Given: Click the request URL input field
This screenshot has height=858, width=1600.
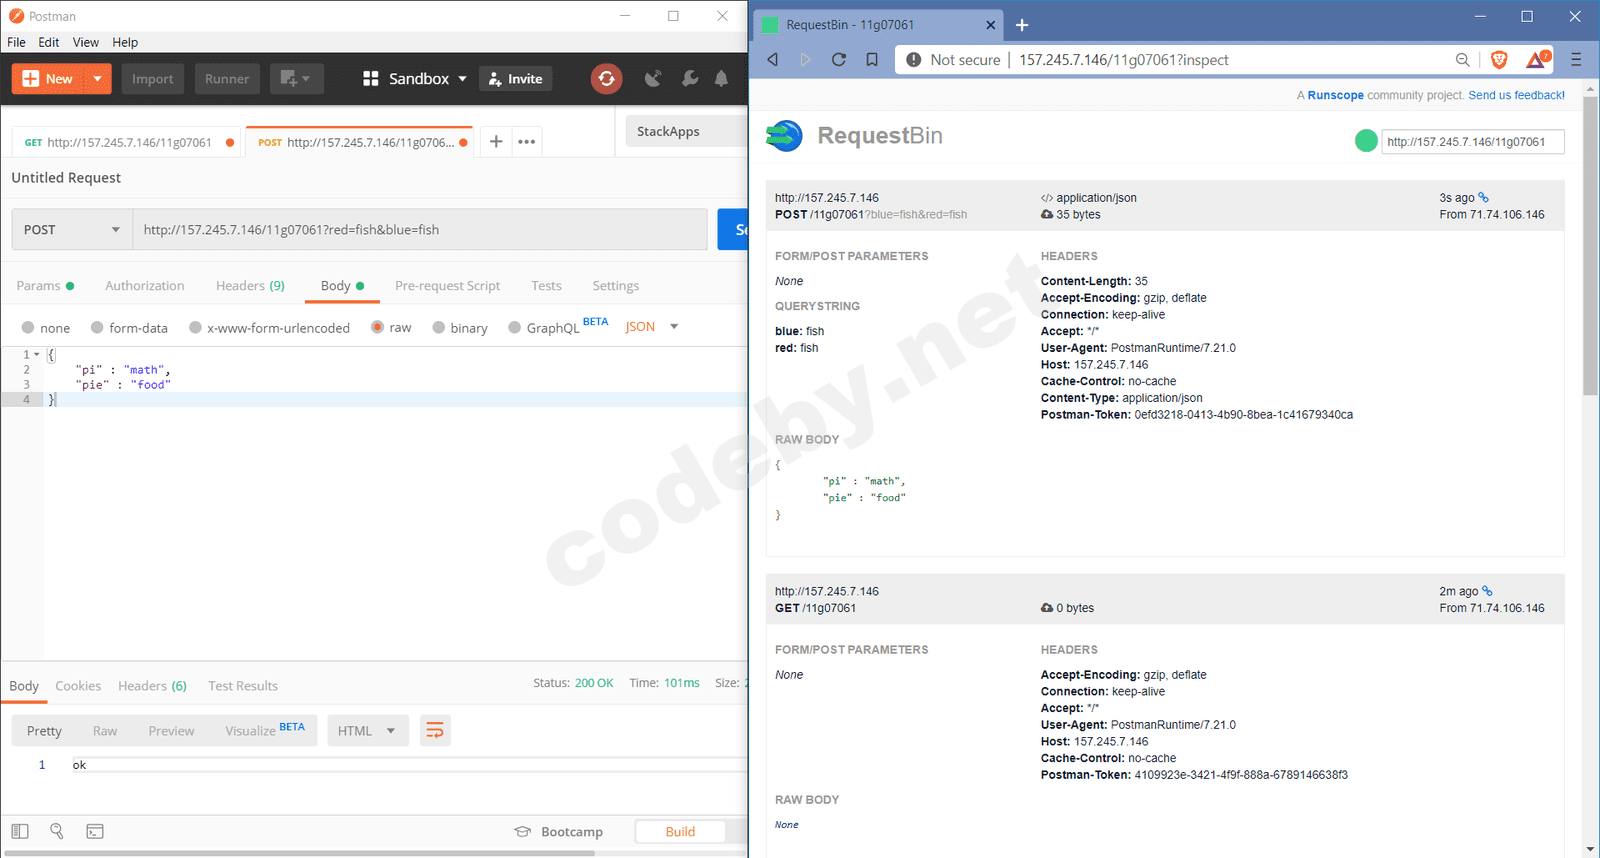Looking at the screenshot, I should tap(420, 229).
